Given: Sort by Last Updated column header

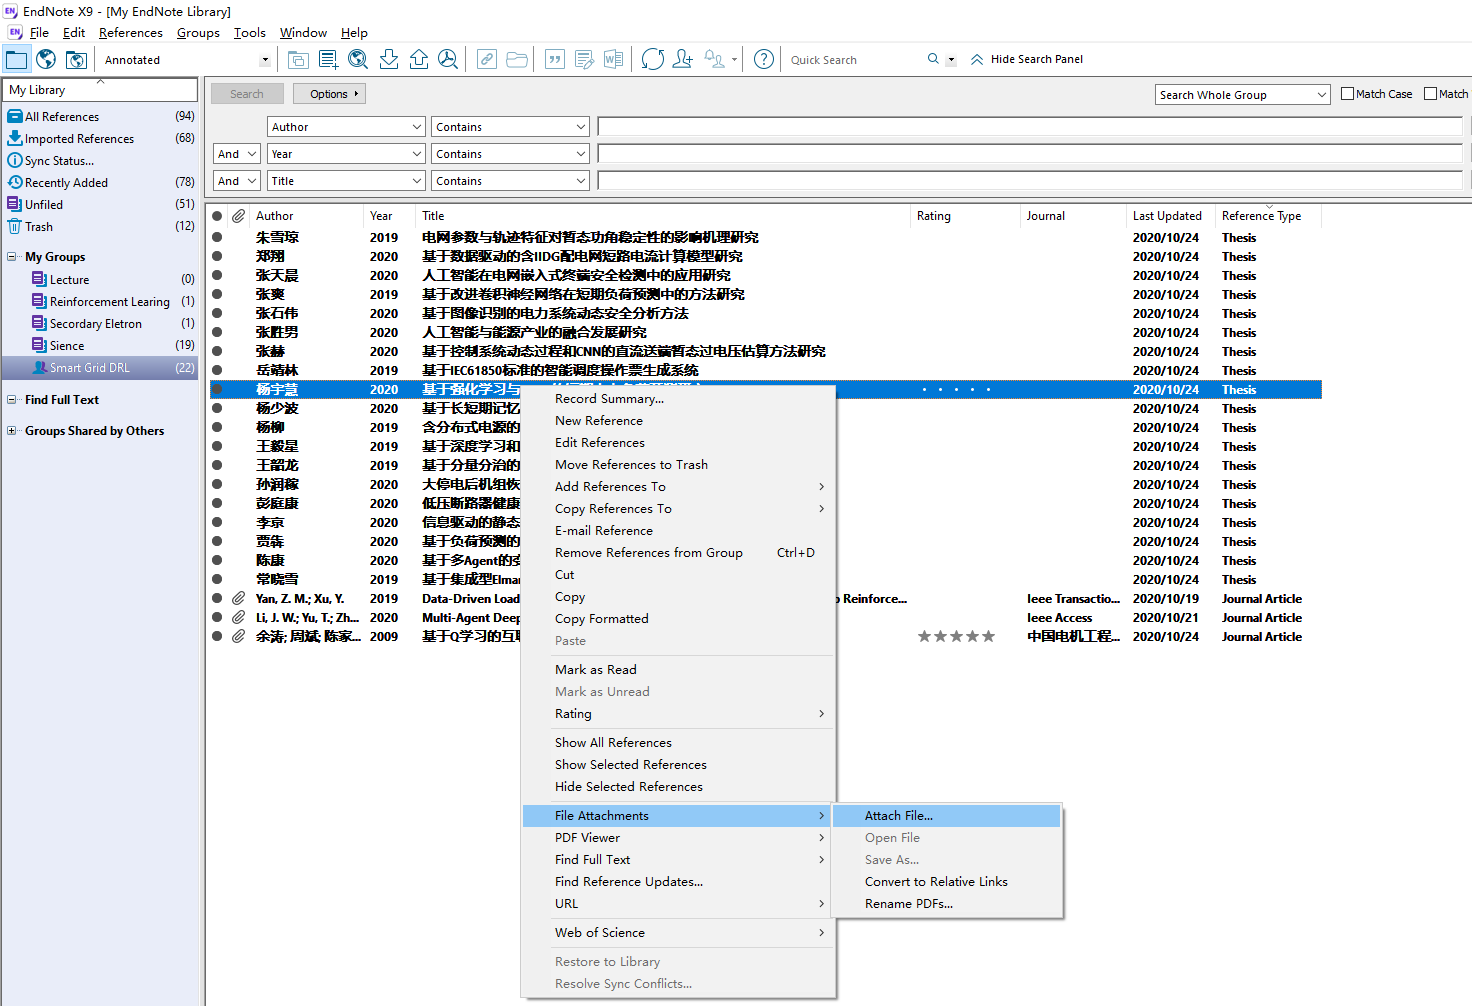Looking at the screenshot, I should coord(1167,216).
